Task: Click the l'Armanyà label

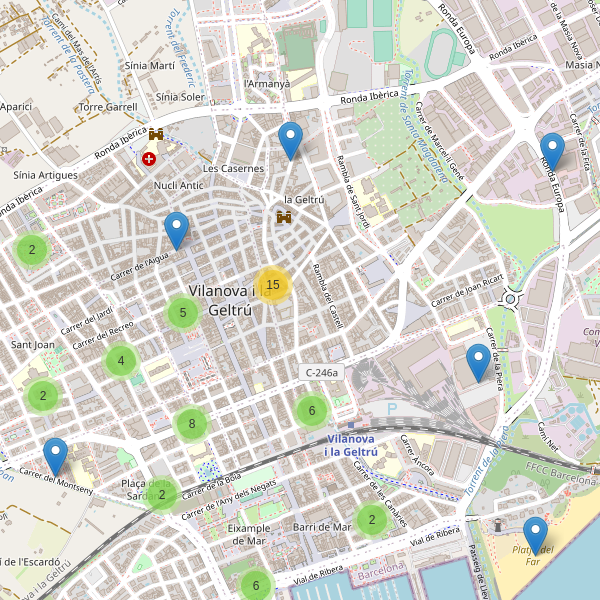Action: click(x=267, y=83)
